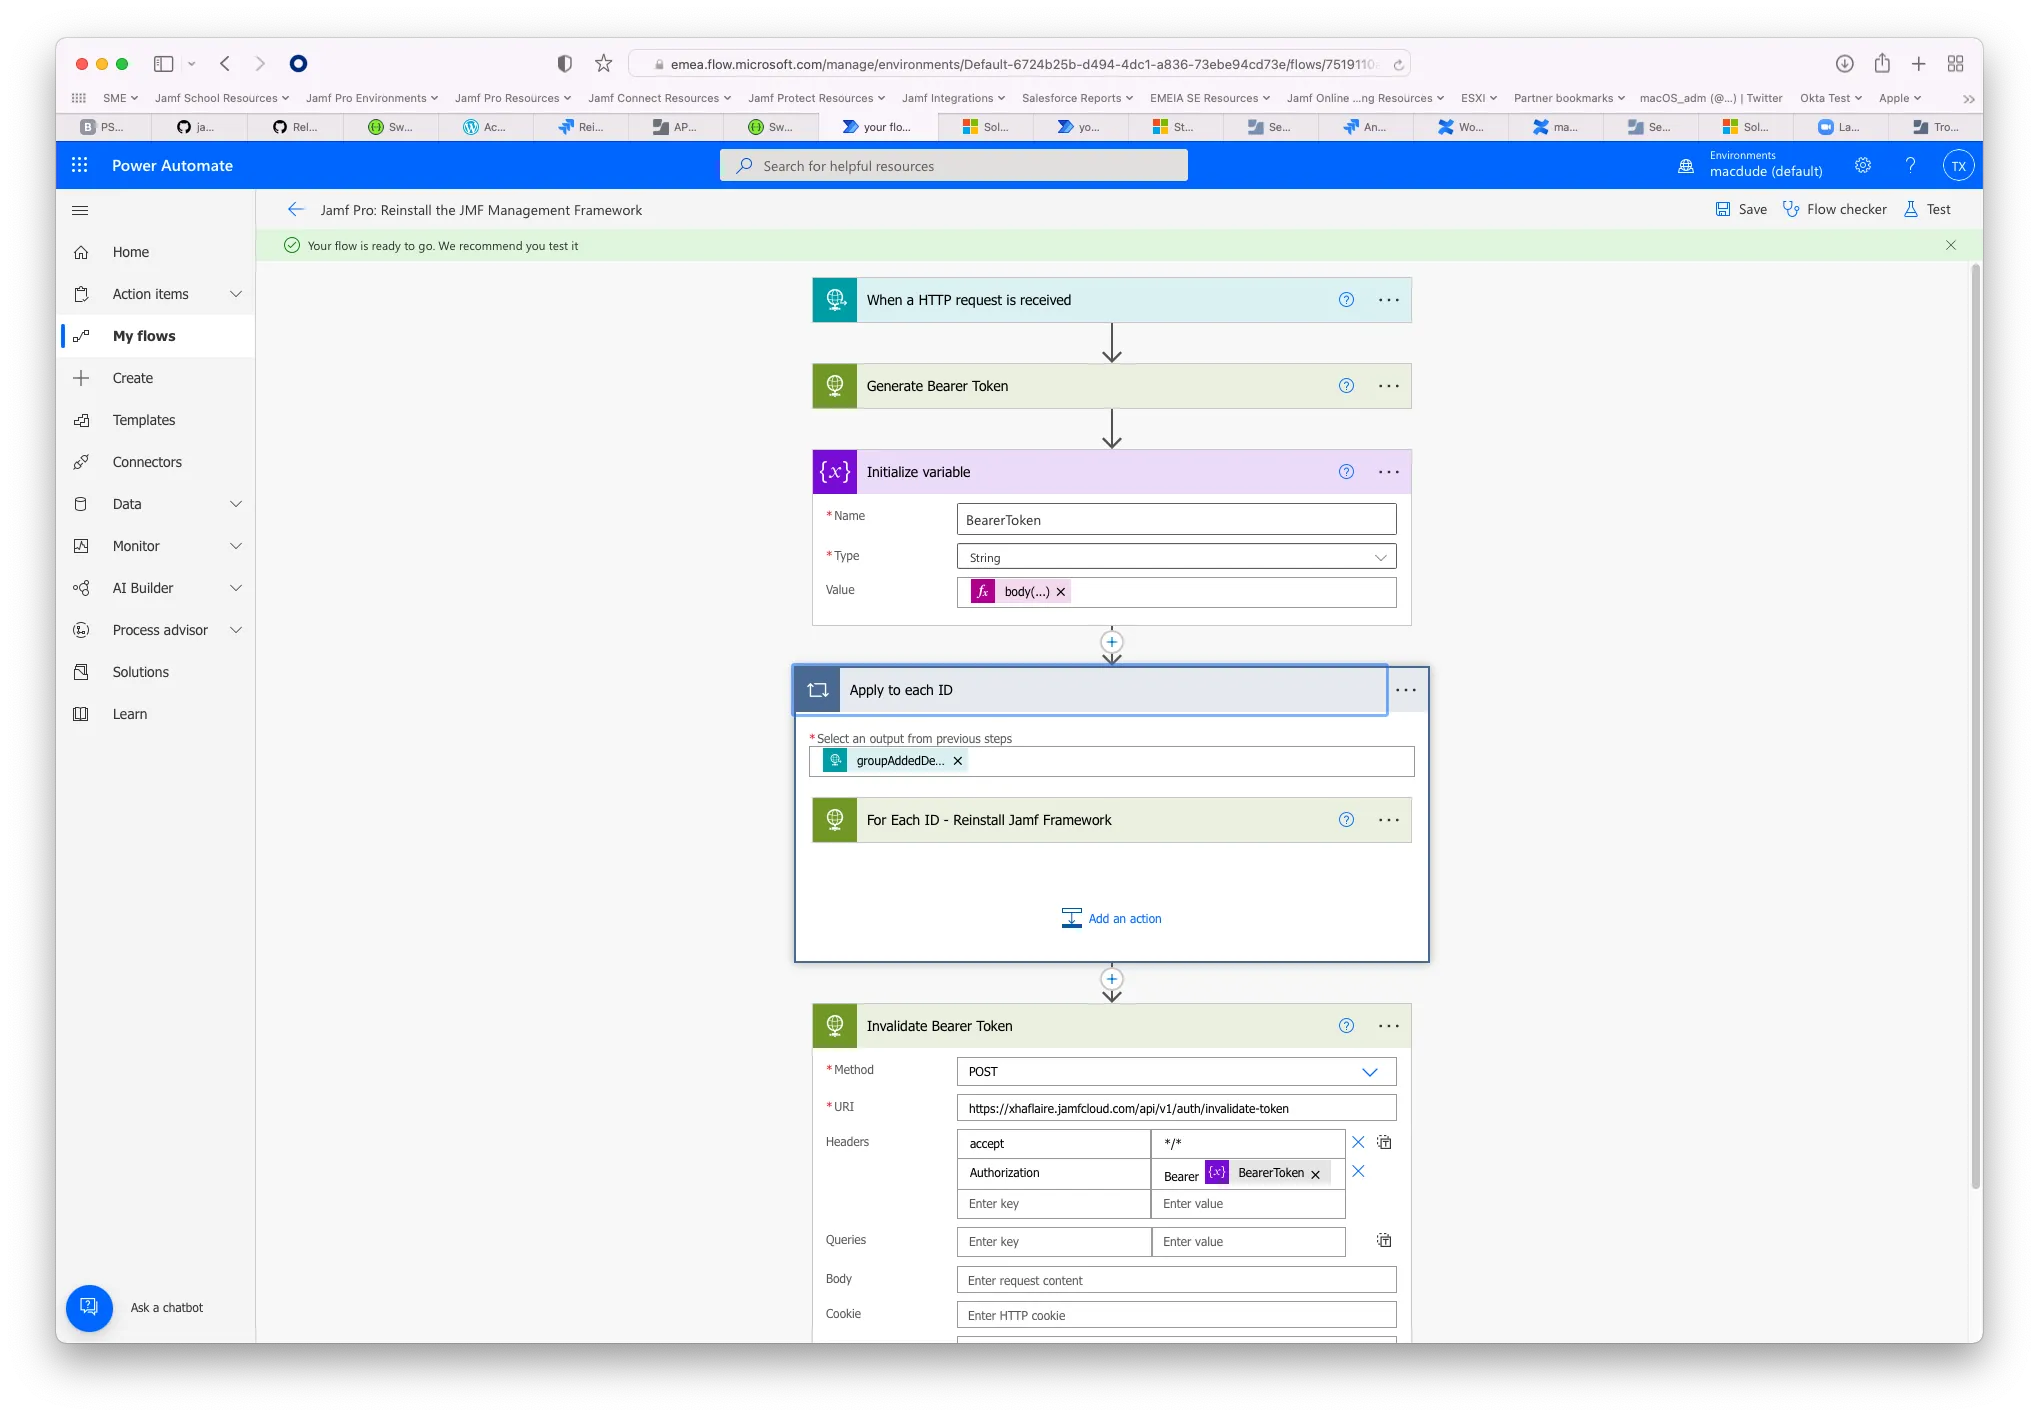
Task: Open the Connectors section
Action: click(x=147, y=461)
